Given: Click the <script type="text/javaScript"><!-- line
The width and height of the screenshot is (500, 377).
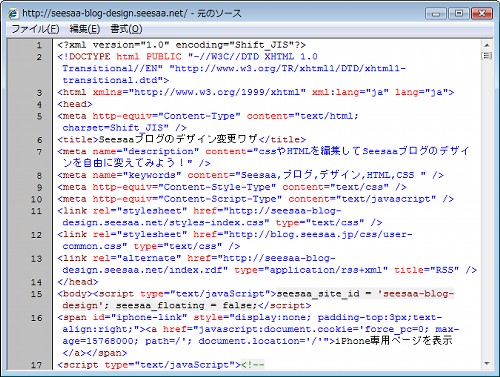Looking at the screenshot, I should [161, 365].
